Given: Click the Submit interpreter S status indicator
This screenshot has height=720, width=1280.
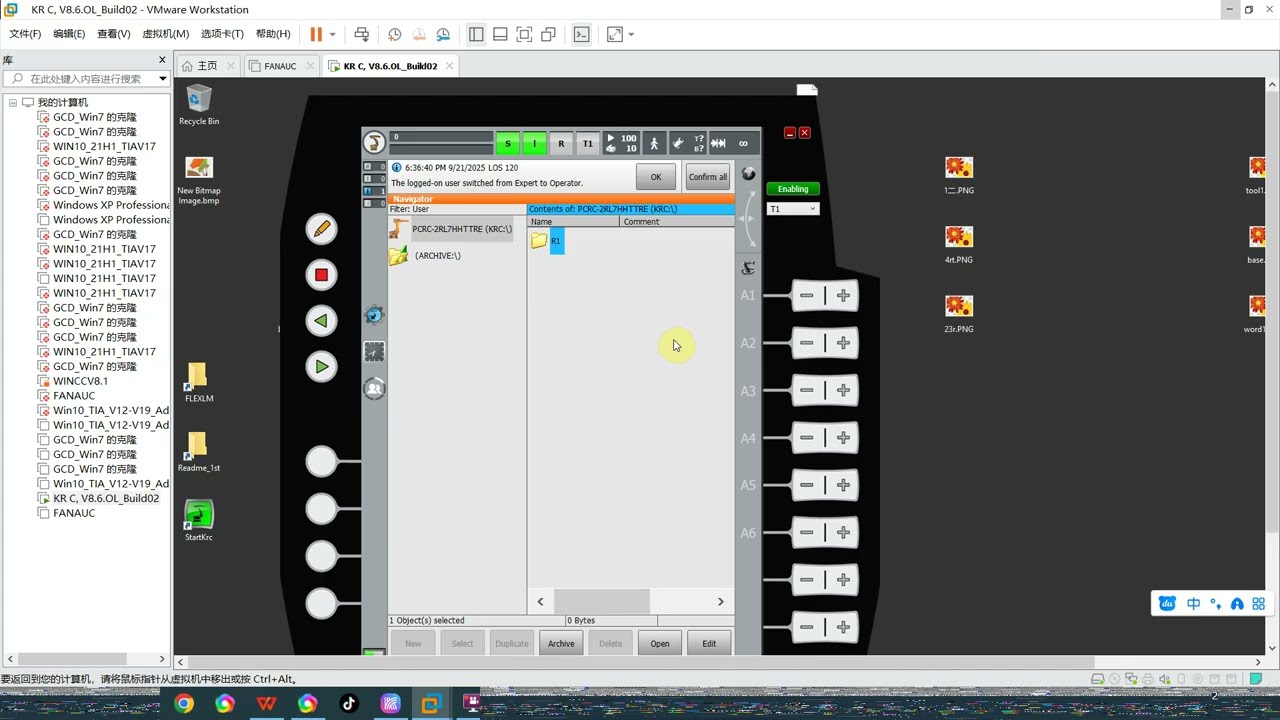Looking at the screenshot, I should [x=508, y=143].
